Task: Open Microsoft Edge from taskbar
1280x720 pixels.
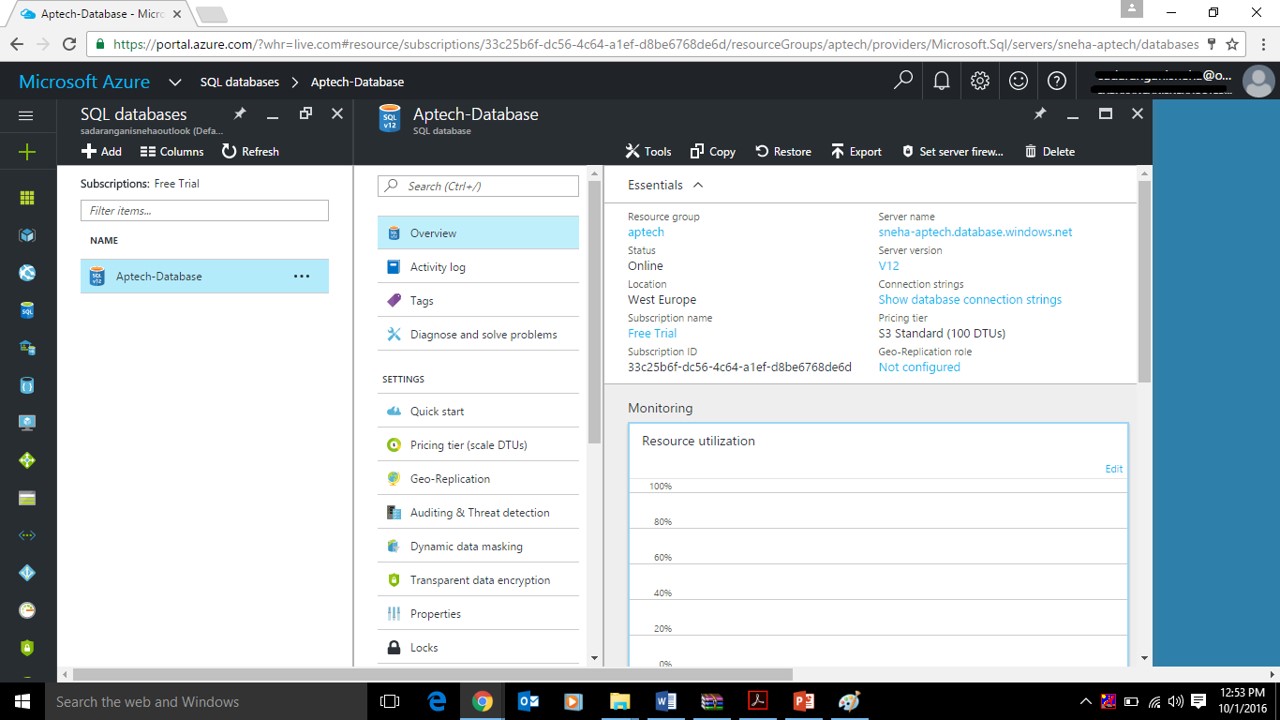Action: click(x=437, y=701)
